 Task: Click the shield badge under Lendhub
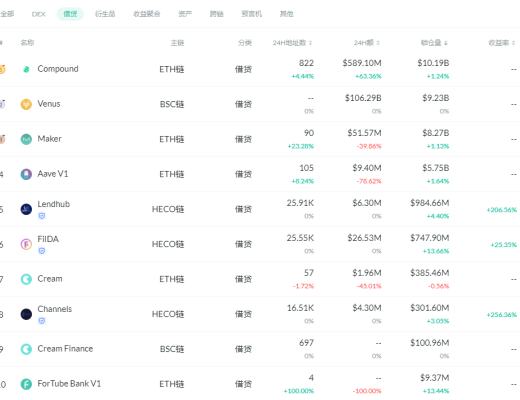click(42, 216)
